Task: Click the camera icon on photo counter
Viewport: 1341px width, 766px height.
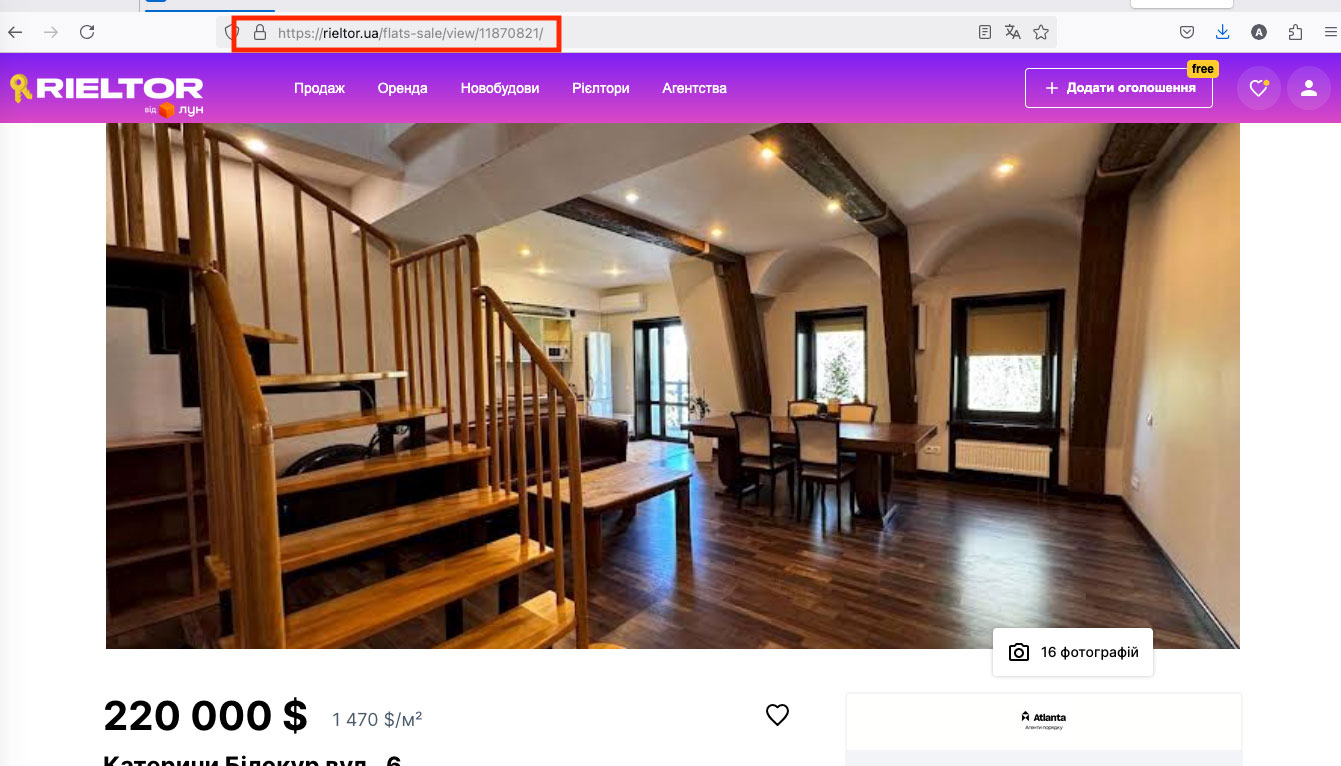Action: (1018, 652)
